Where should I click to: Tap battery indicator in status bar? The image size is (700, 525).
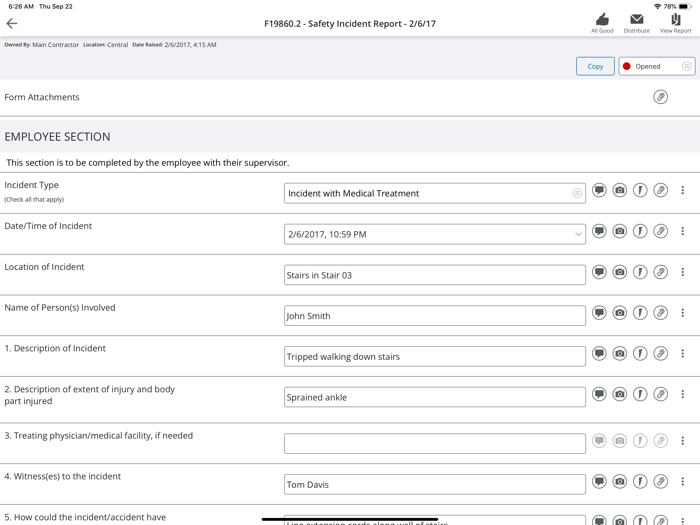[685, 6]
